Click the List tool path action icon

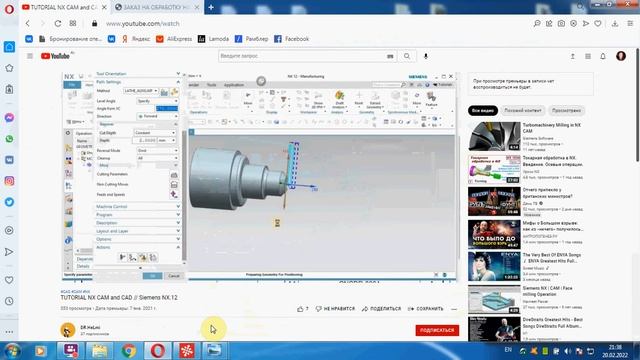[x=153, y=257]
